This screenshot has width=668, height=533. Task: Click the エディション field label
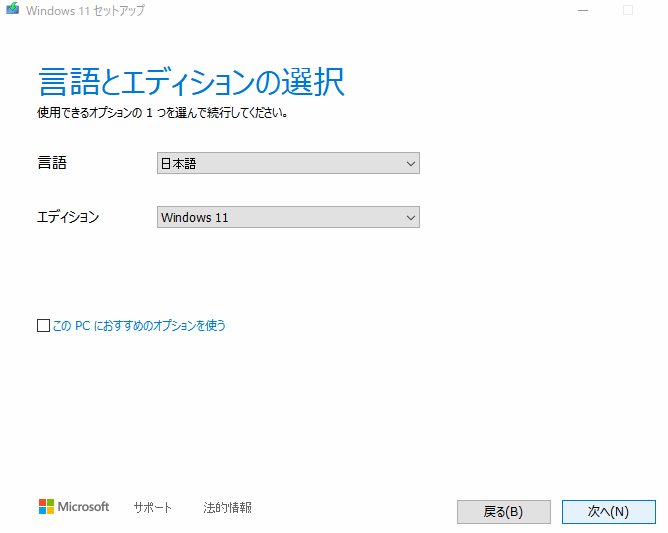(68, 217)
